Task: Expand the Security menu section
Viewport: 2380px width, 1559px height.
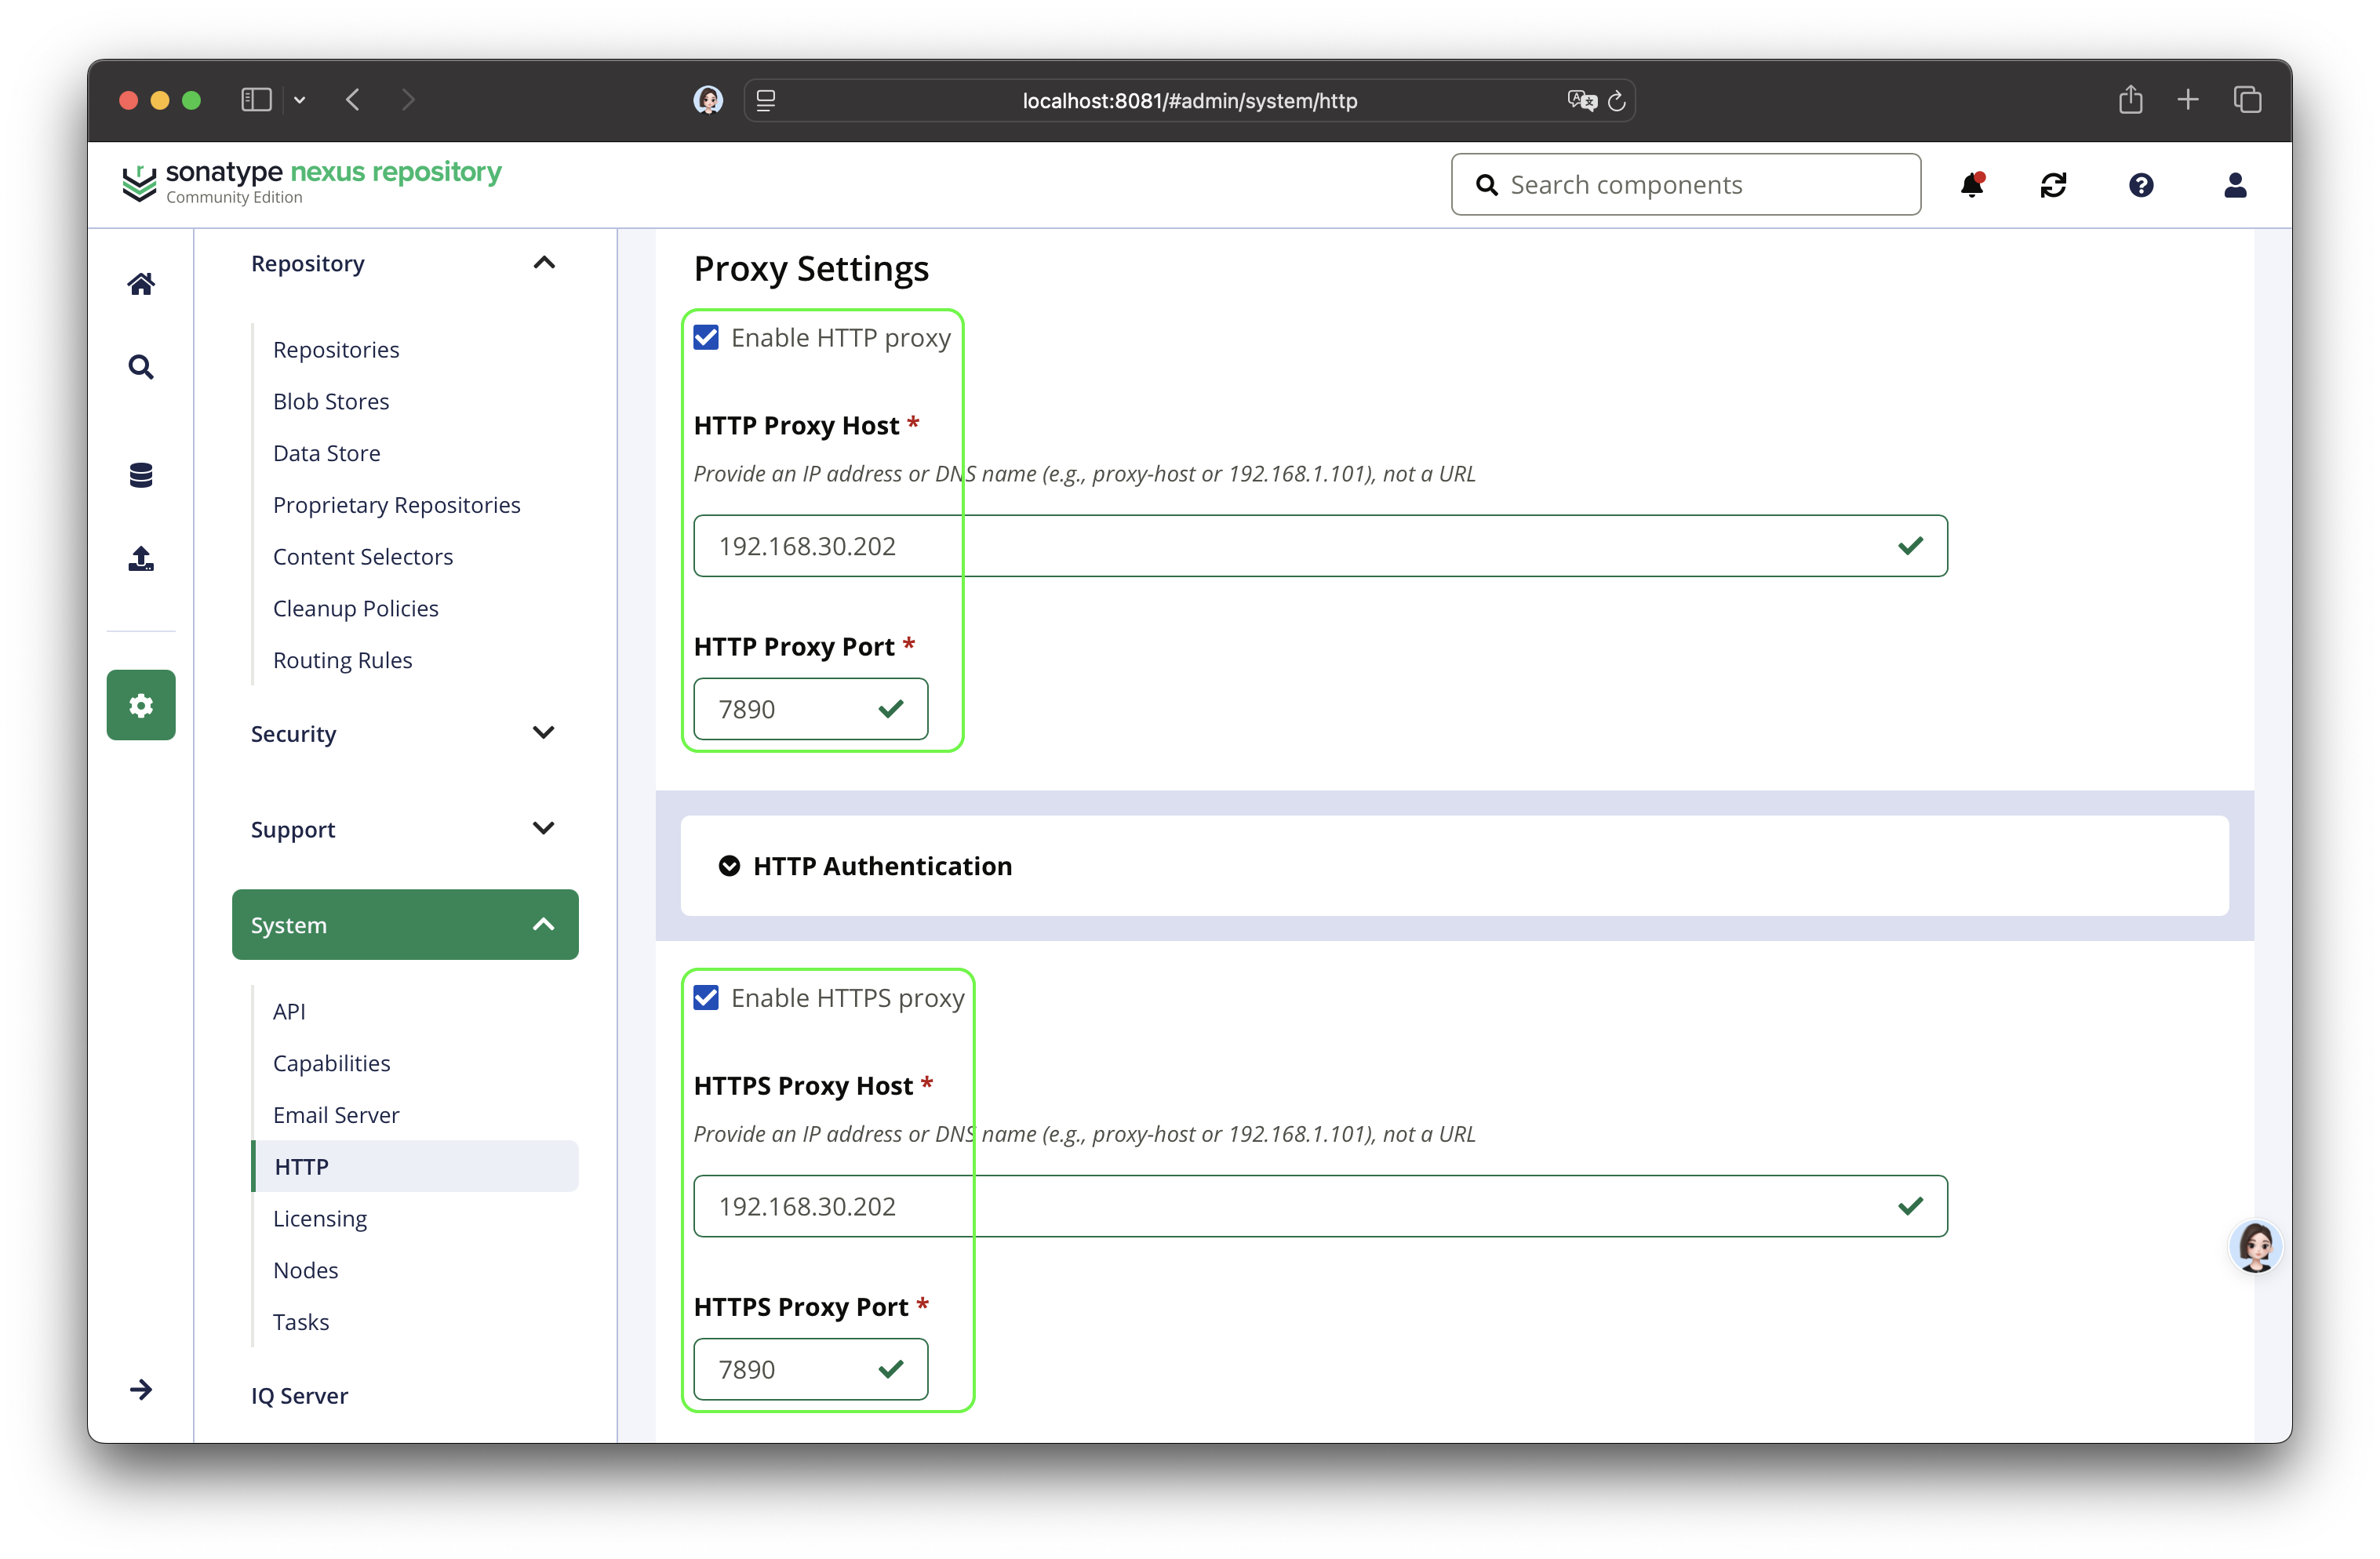Action: [544, 733]
